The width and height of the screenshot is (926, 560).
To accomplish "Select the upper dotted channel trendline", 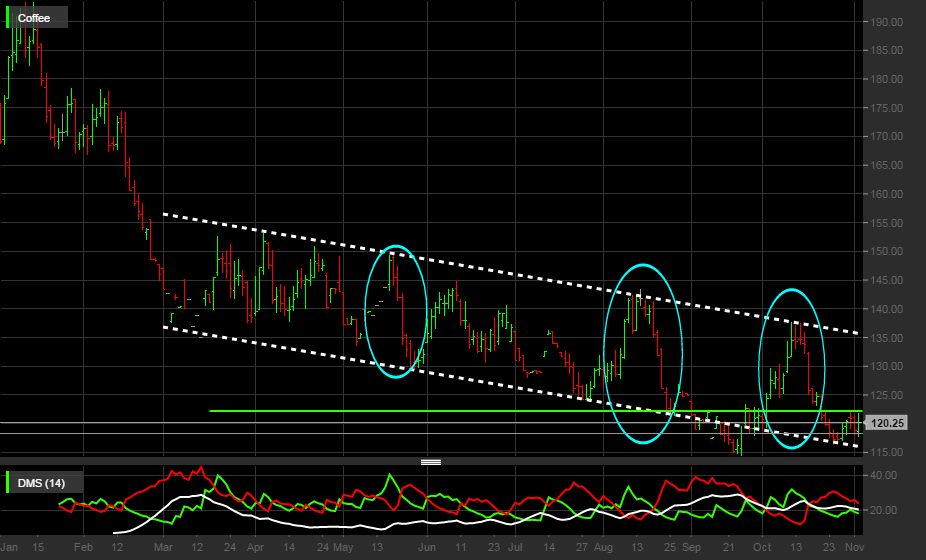I will point(511,274).
